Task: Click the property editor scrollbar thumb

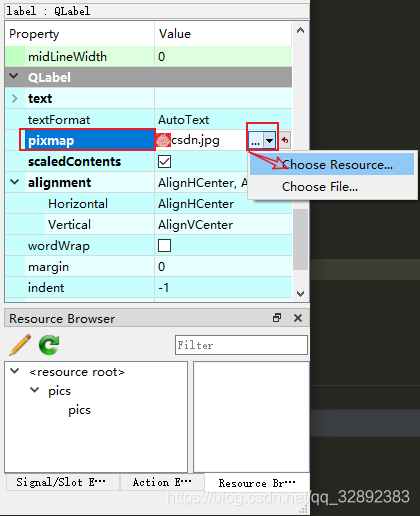Action: click(300, 239)
